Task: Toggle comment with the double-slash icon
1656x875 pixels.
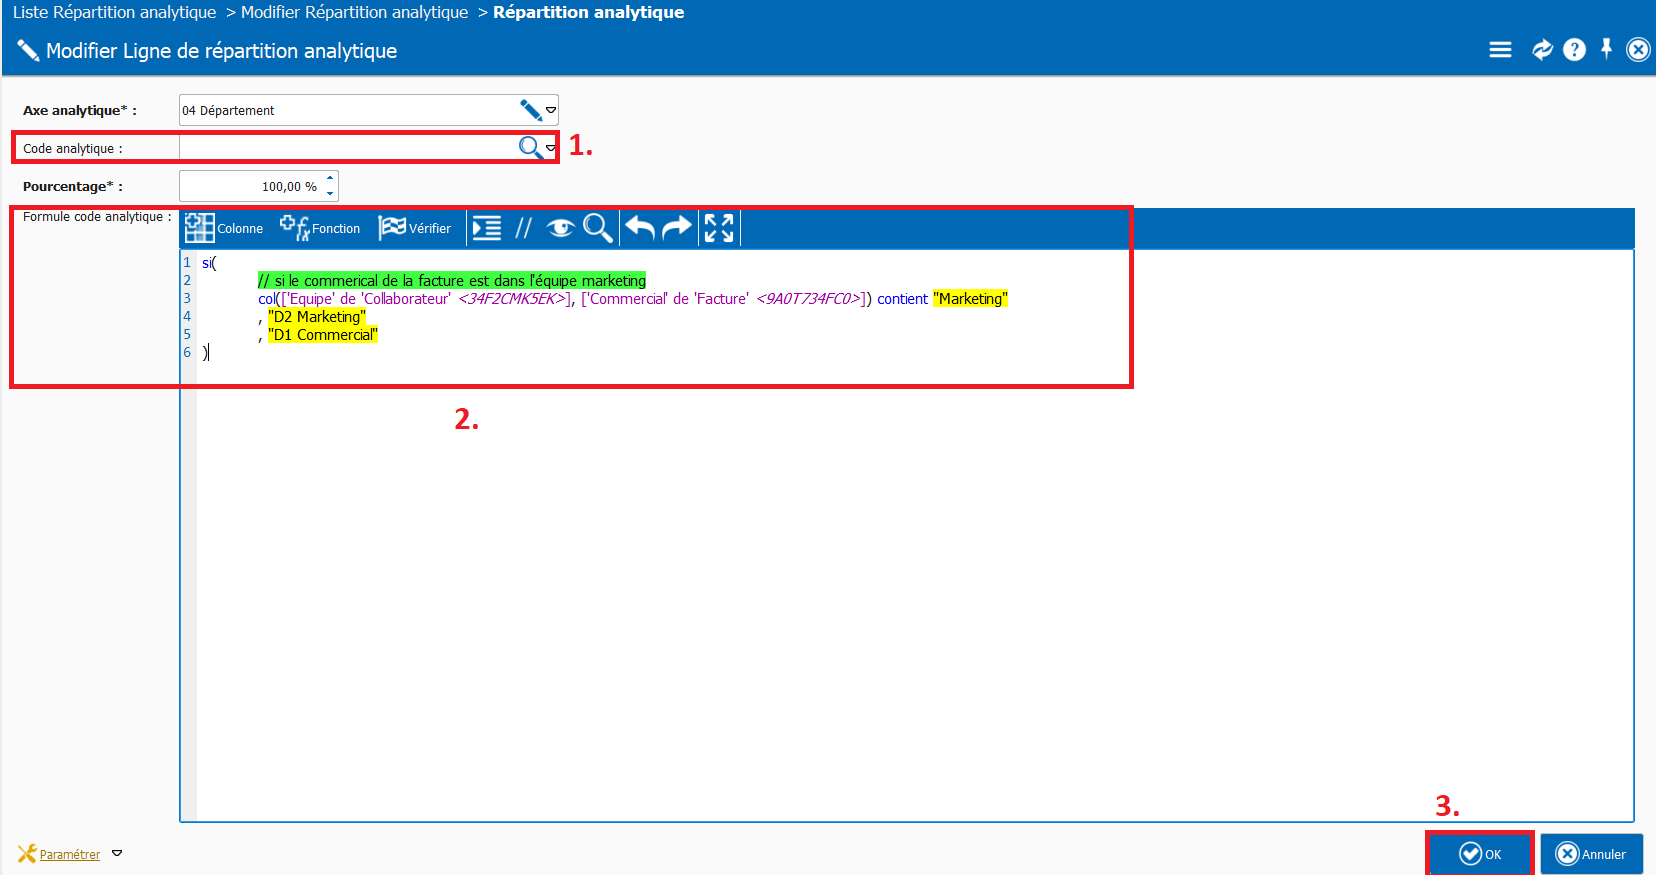Action: pos(523,228)
